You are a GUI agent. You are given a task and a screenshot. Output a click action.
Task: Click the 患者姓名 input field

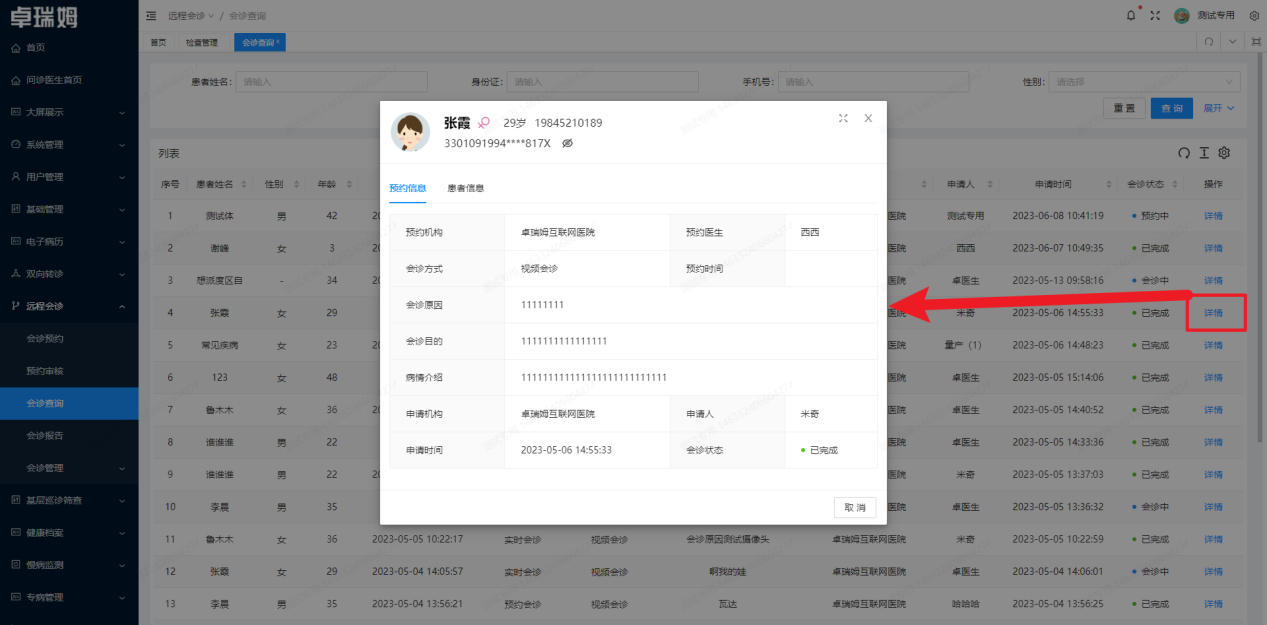pyautogui.click(x=333, y=82)
